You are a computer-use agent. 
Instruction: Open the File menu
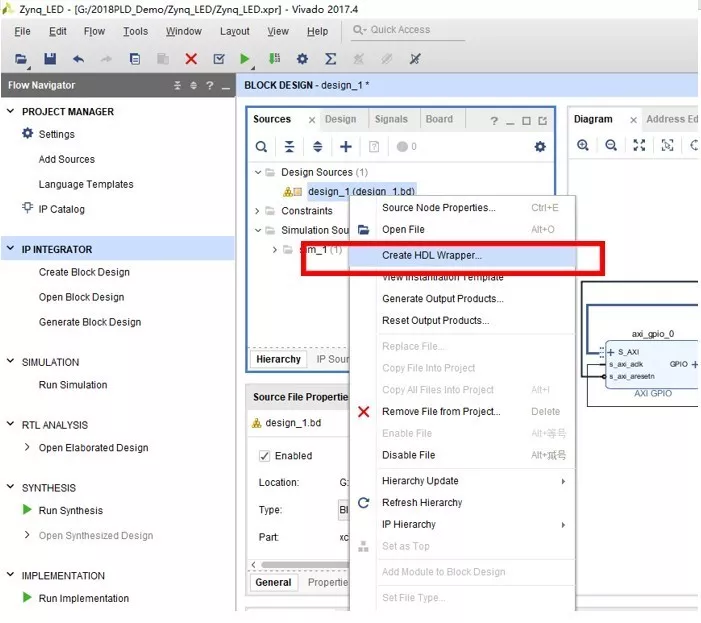(22, 31)
